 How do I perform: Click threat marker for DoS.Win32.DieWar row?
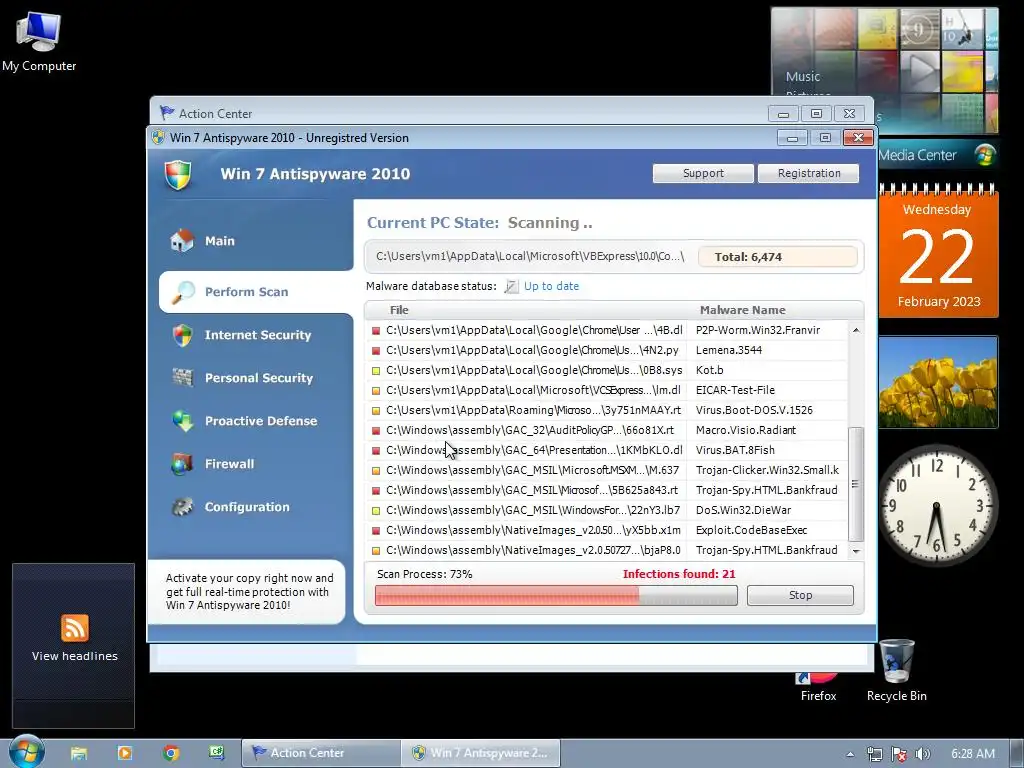coord(376,511)
